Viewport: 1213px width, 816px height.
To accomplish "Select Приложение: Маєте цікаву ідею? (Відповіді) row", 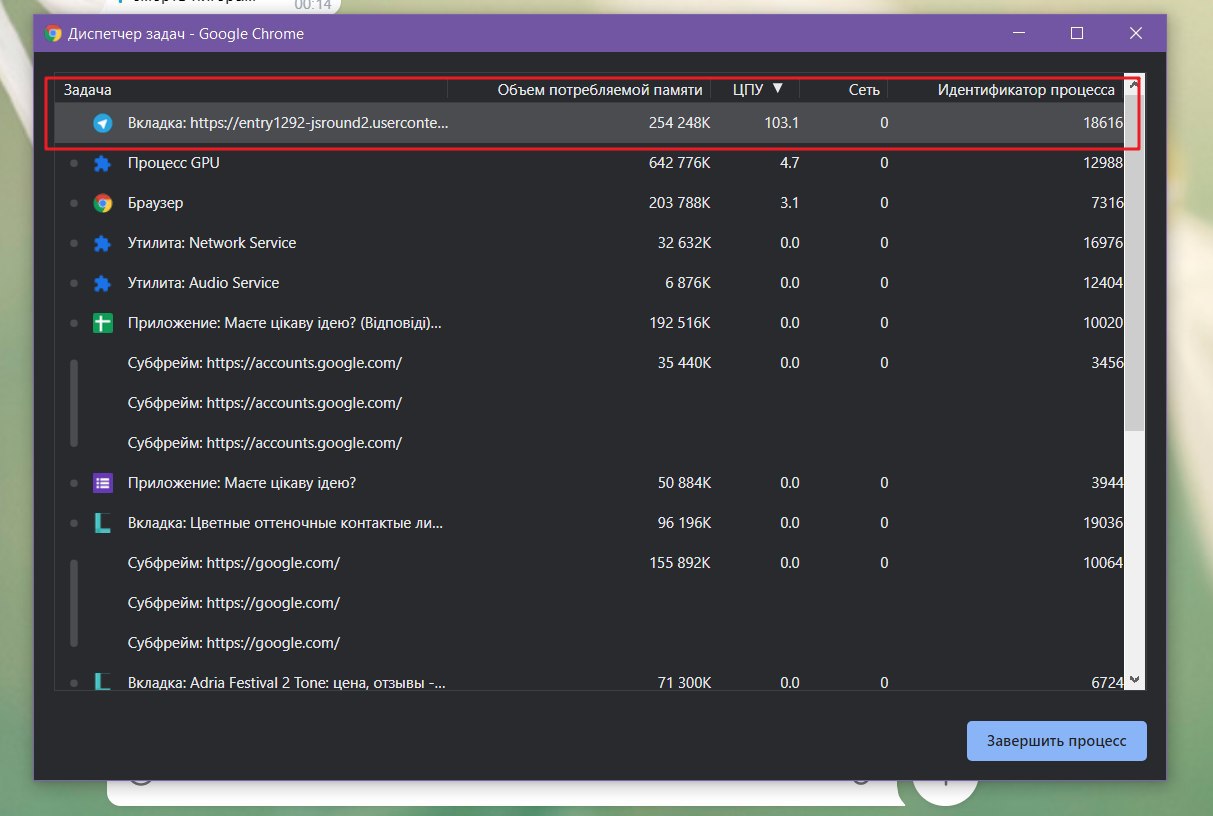I will 590,323.
